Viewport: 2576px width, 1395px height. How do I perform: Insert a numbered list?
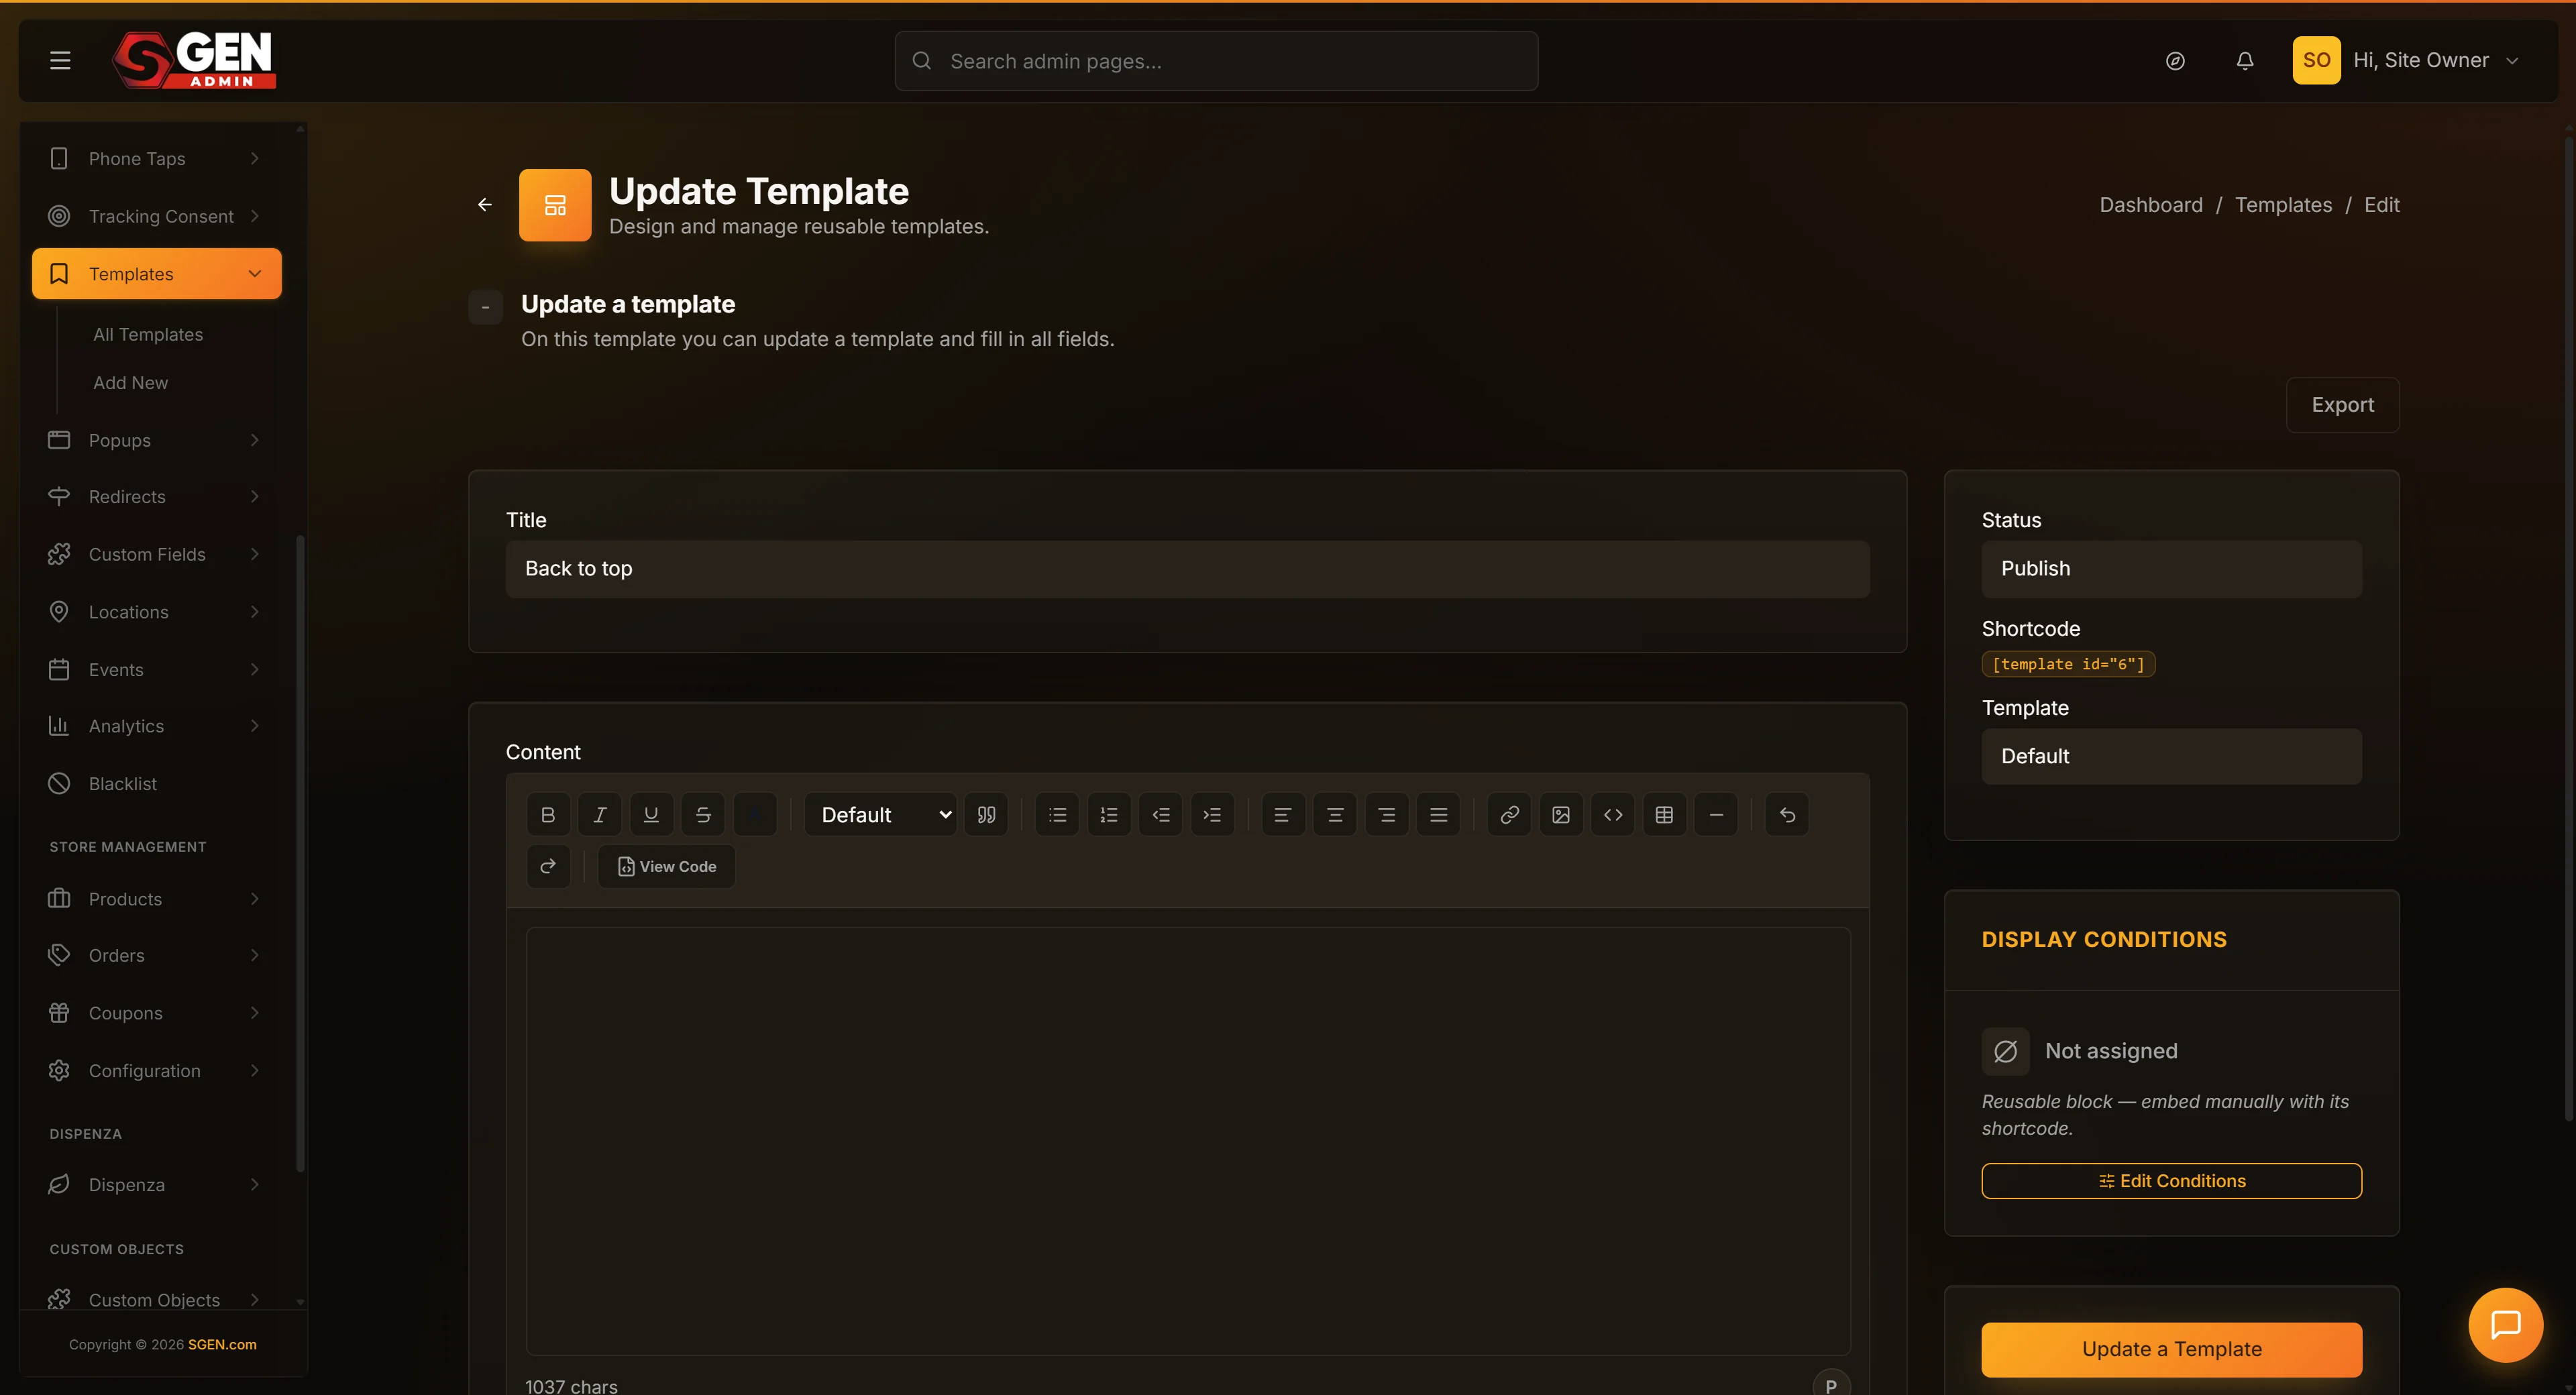pyautogui.click(x=1109, y=815)
